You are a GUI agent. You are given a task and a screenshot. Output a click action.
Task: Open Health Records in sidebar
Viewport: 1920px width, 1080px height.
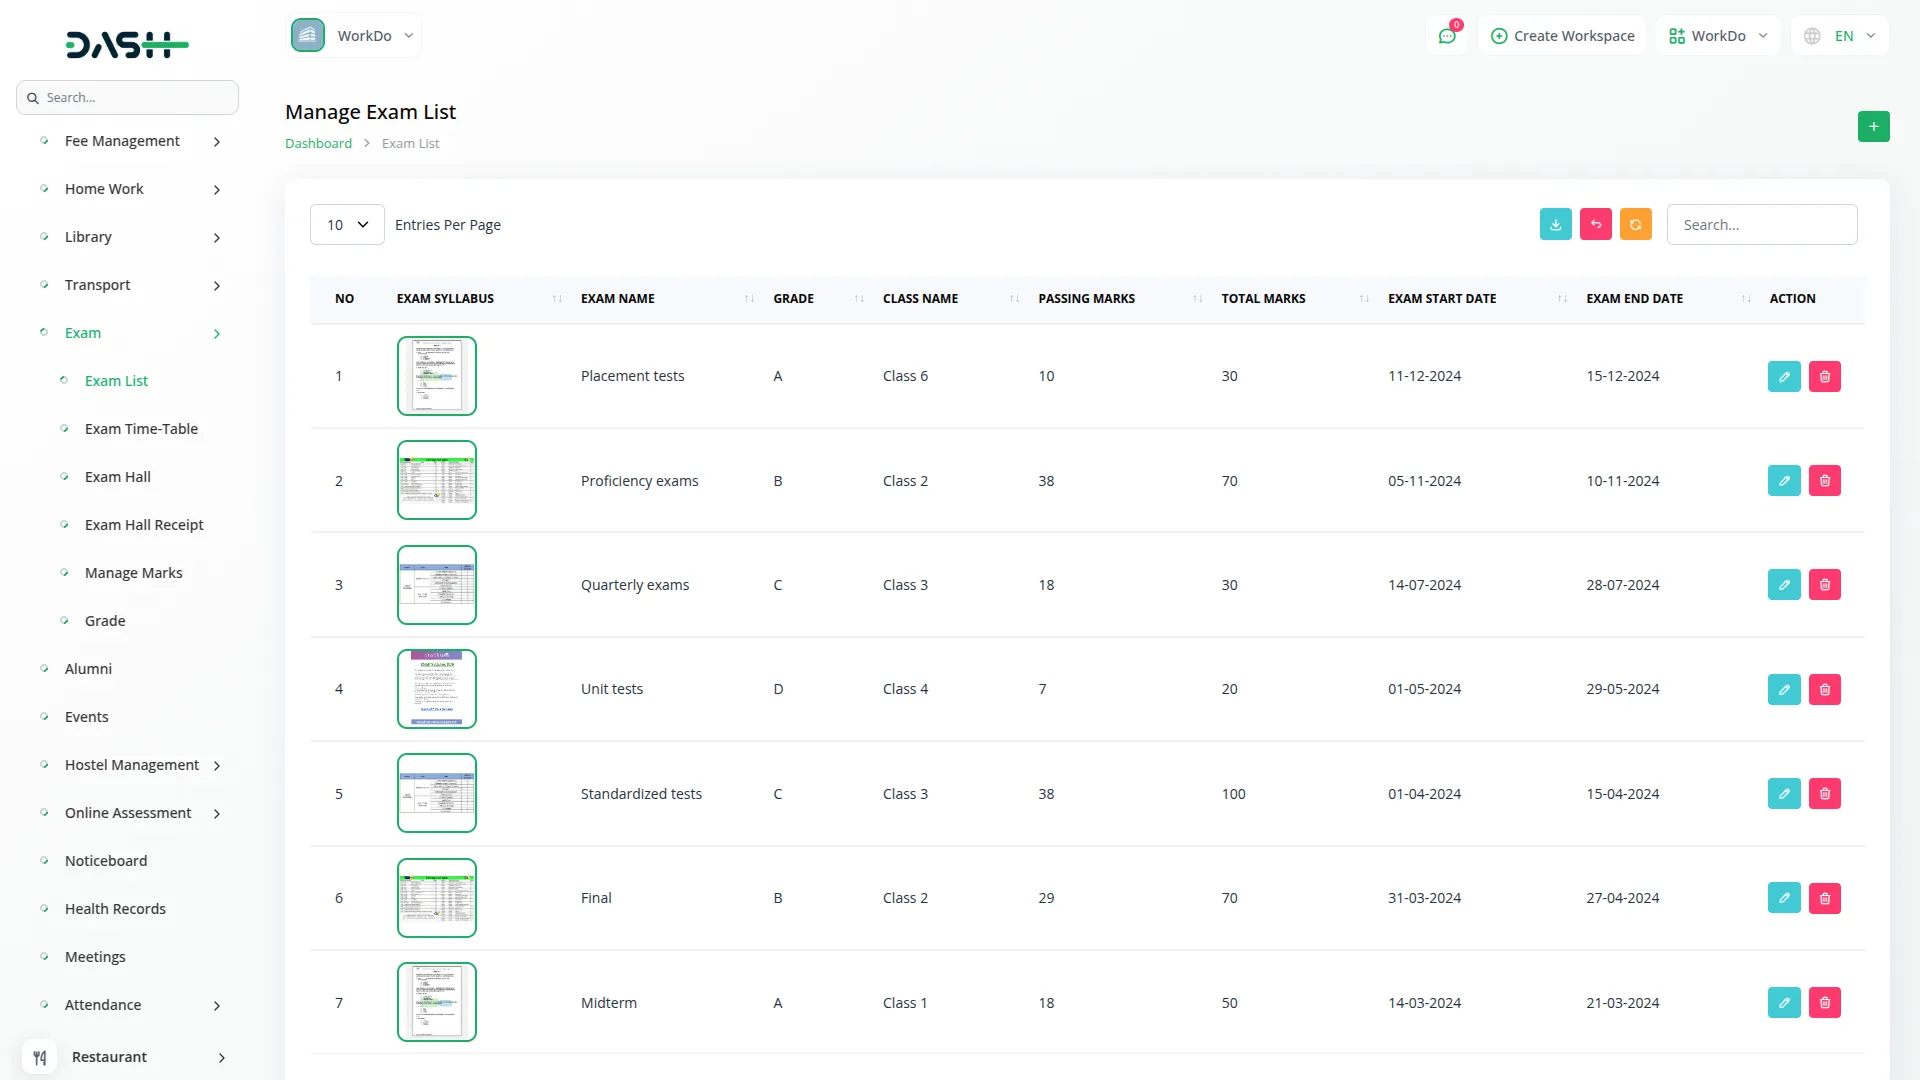115,909
